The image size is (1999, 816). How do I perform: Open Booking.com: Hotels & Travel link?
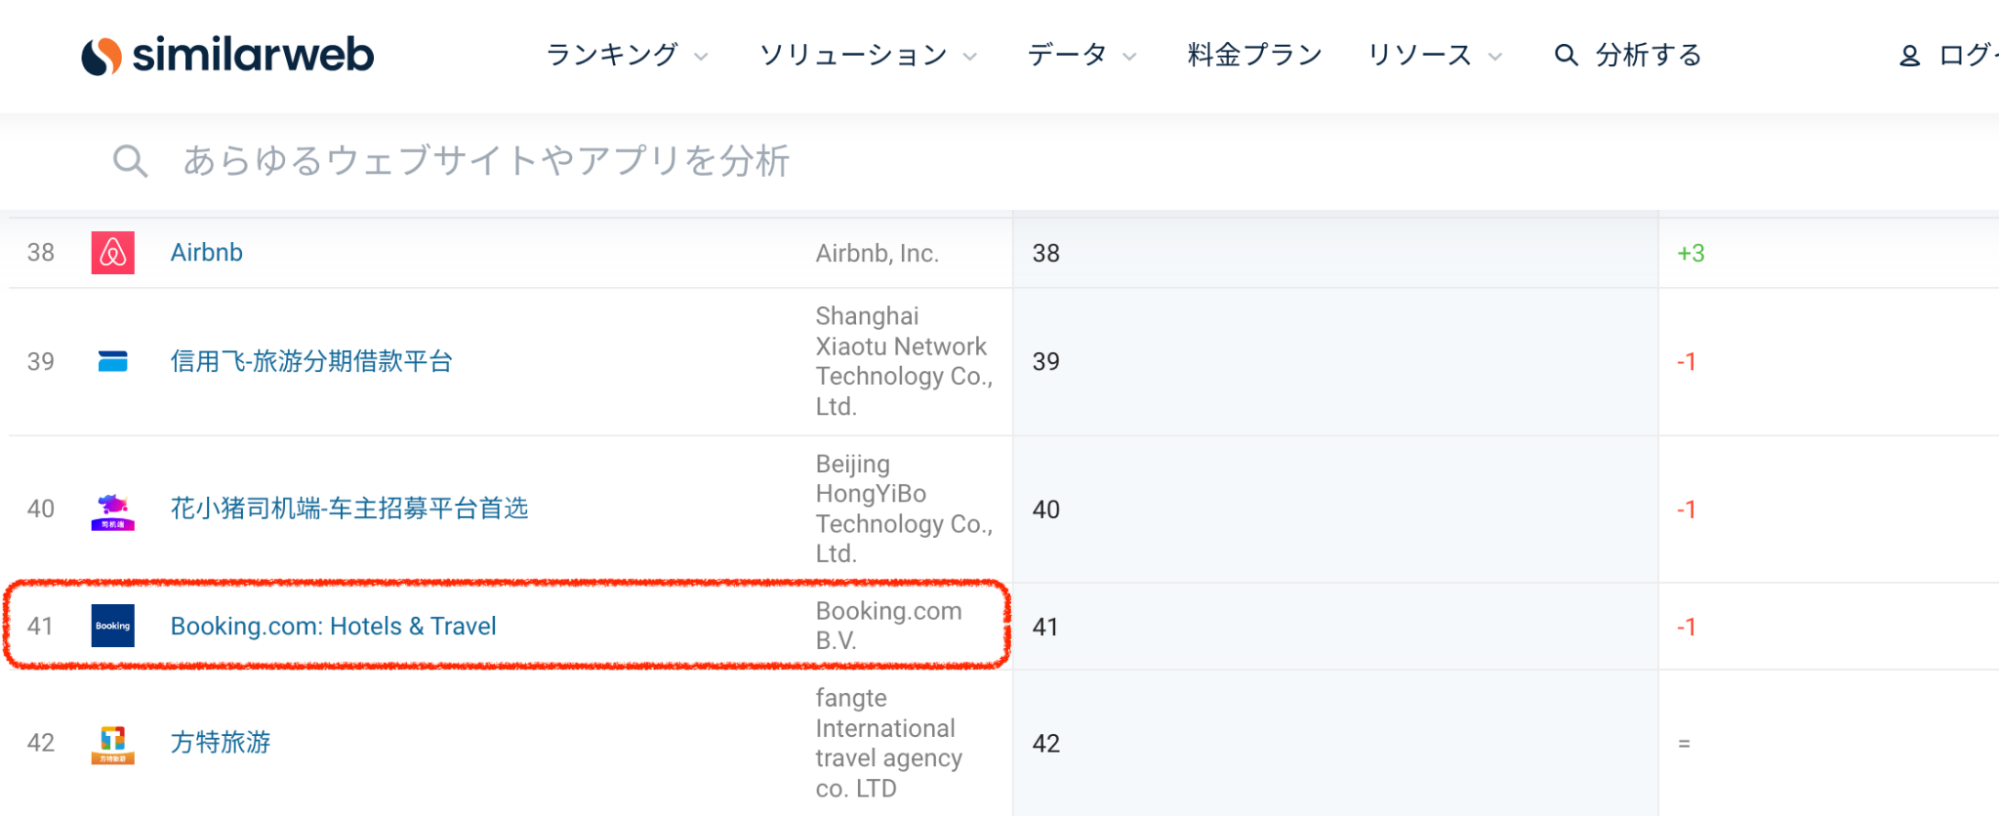click(333, 626)
